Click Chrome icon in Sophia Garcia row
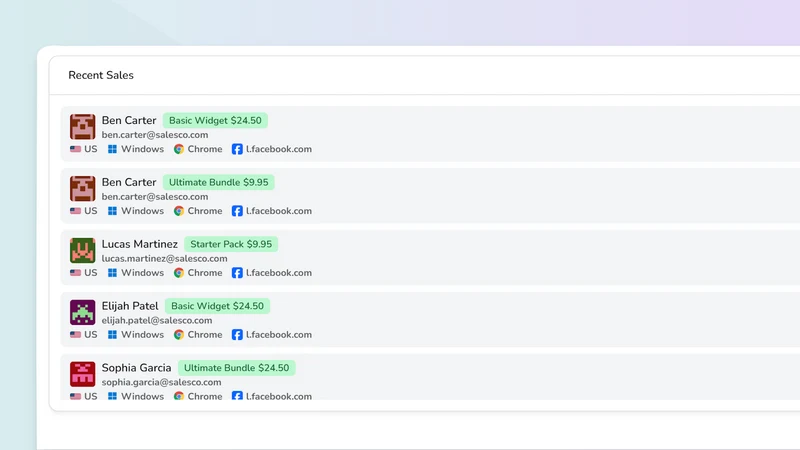Screen dimensions: 800x450 179,396
